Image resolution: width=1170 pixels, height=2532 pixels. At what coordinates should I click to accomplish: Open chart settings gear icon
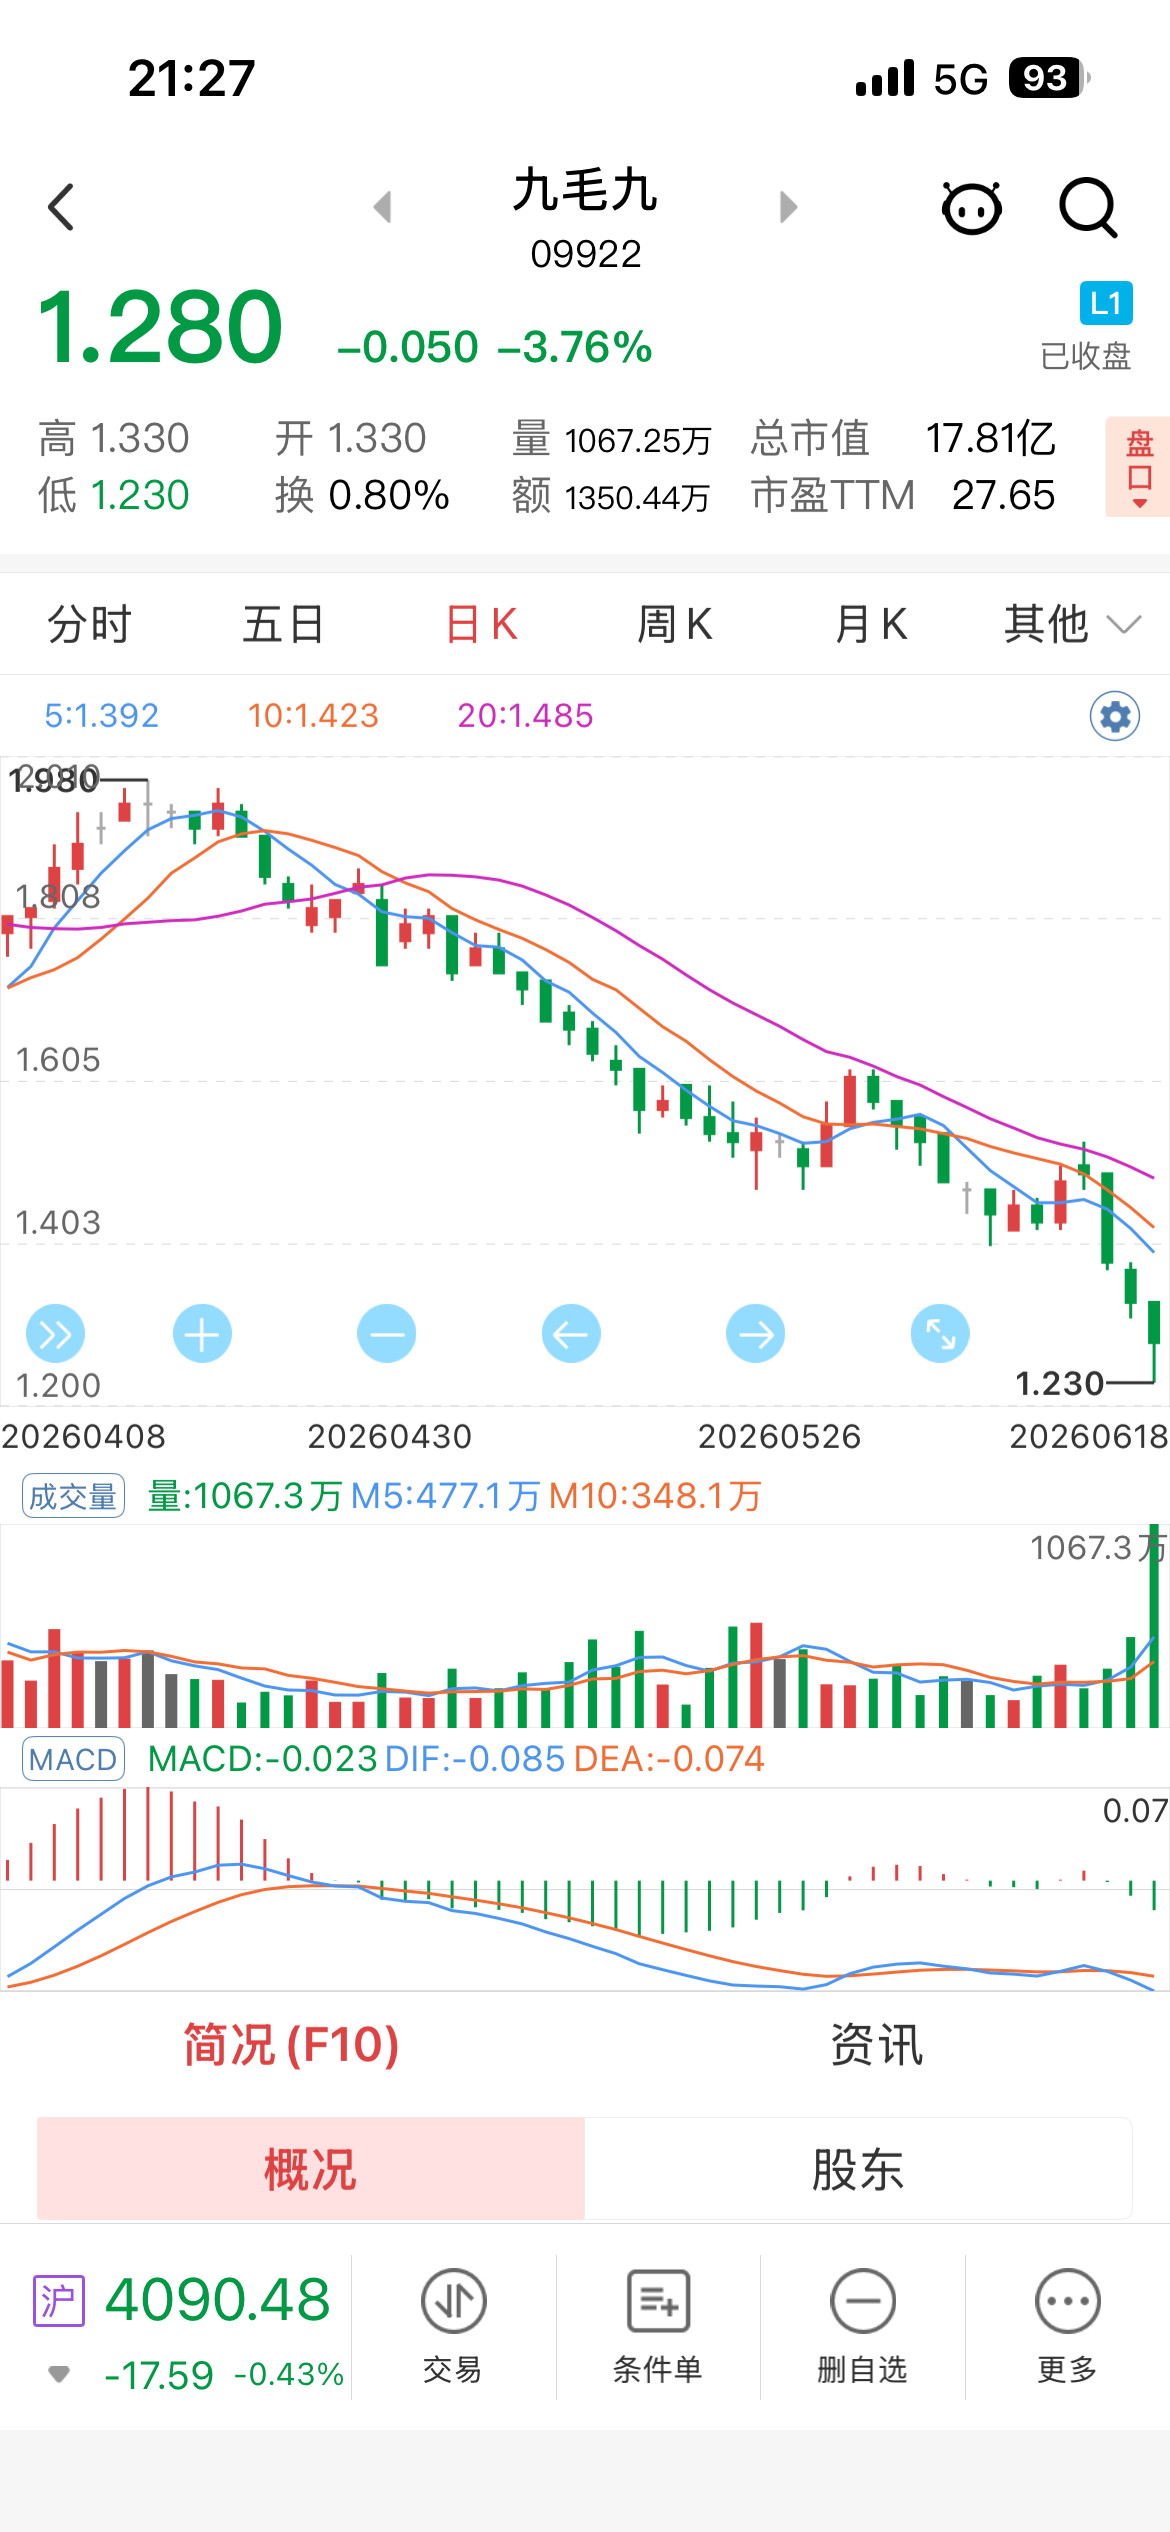(x=1115, y=716)
